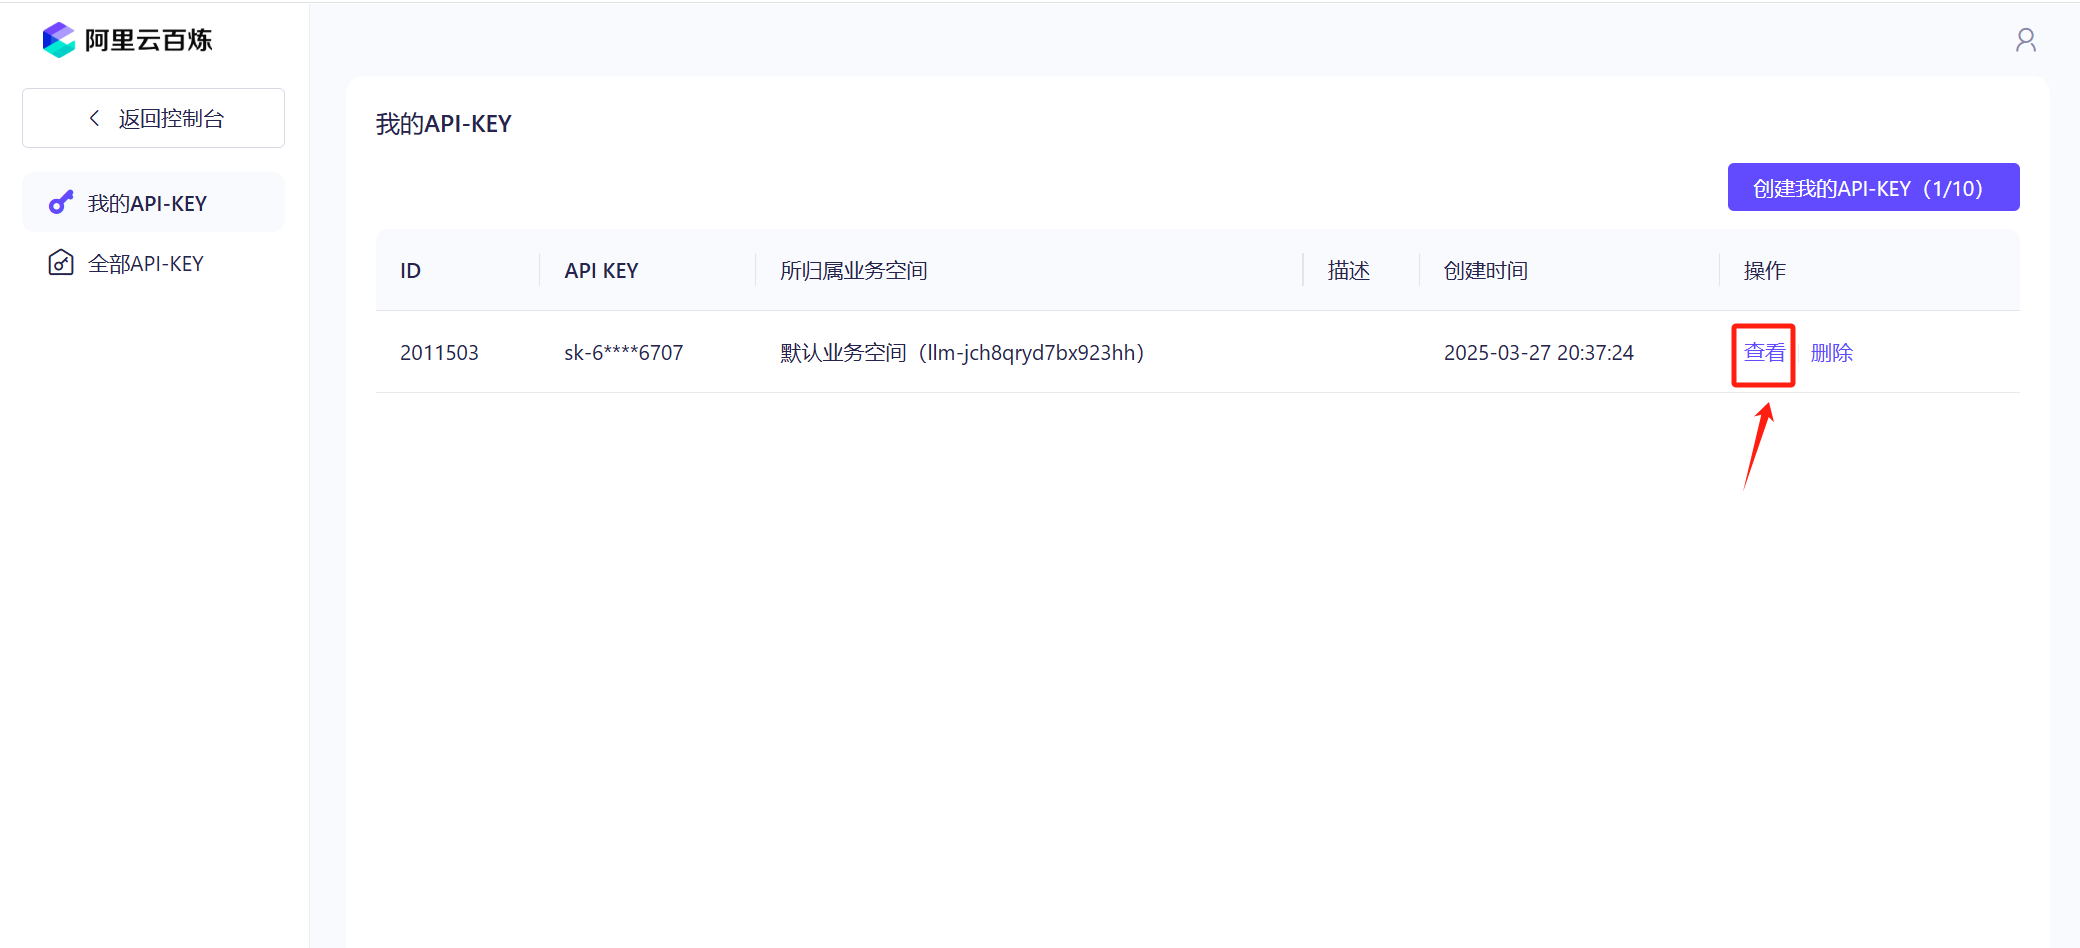Click the 描述 column header
The width and height of the screenshot is (2080, 948).
1349,271
